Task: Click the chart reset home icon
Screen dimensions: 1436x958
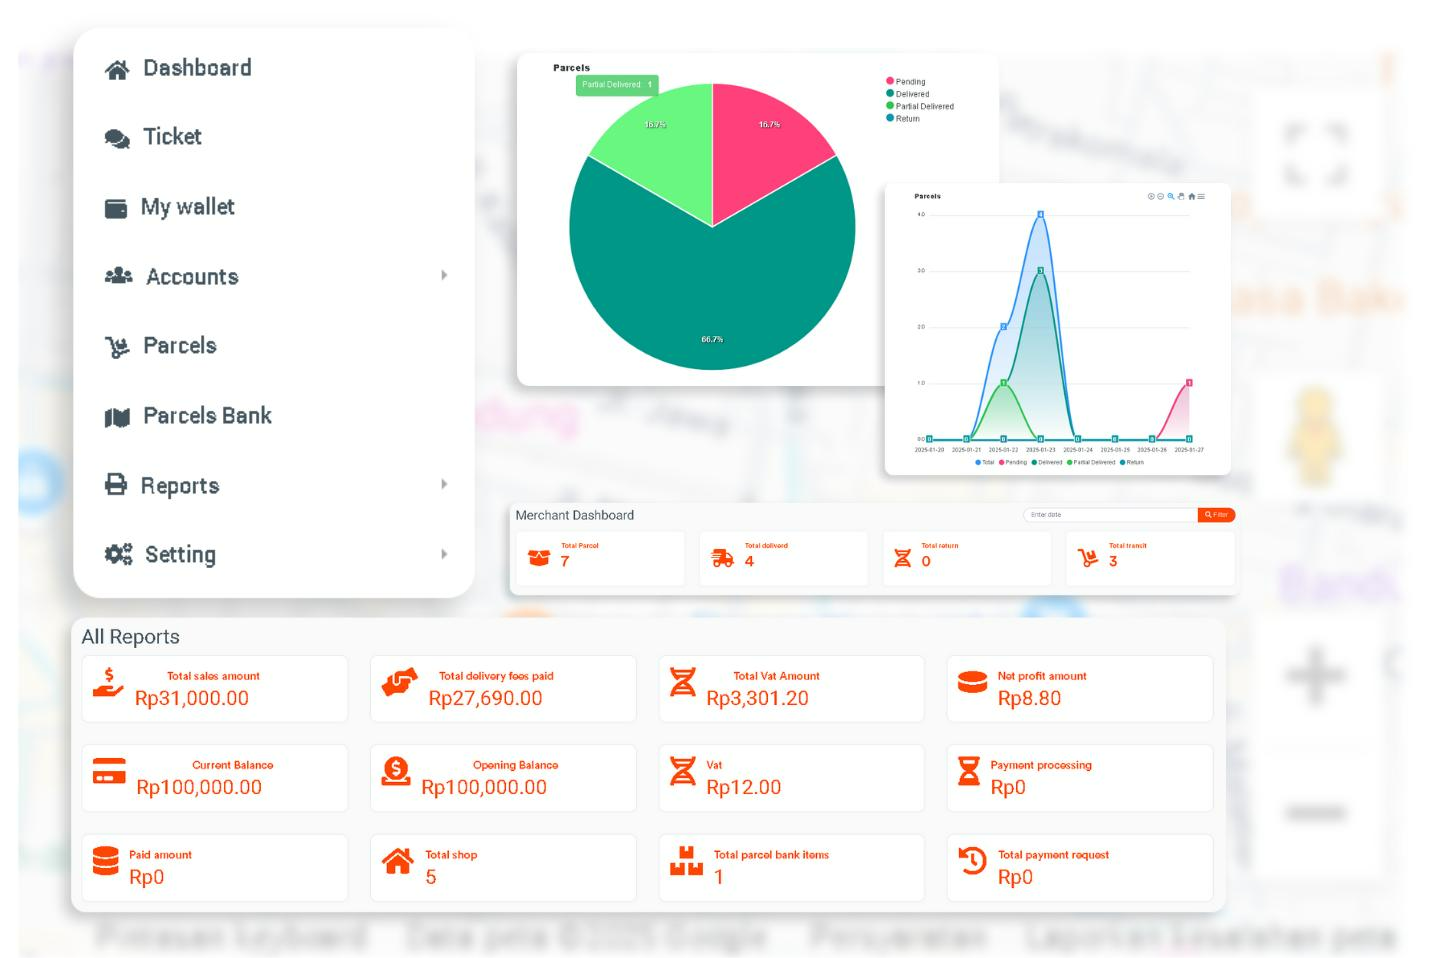Action: click(1191, 197)
